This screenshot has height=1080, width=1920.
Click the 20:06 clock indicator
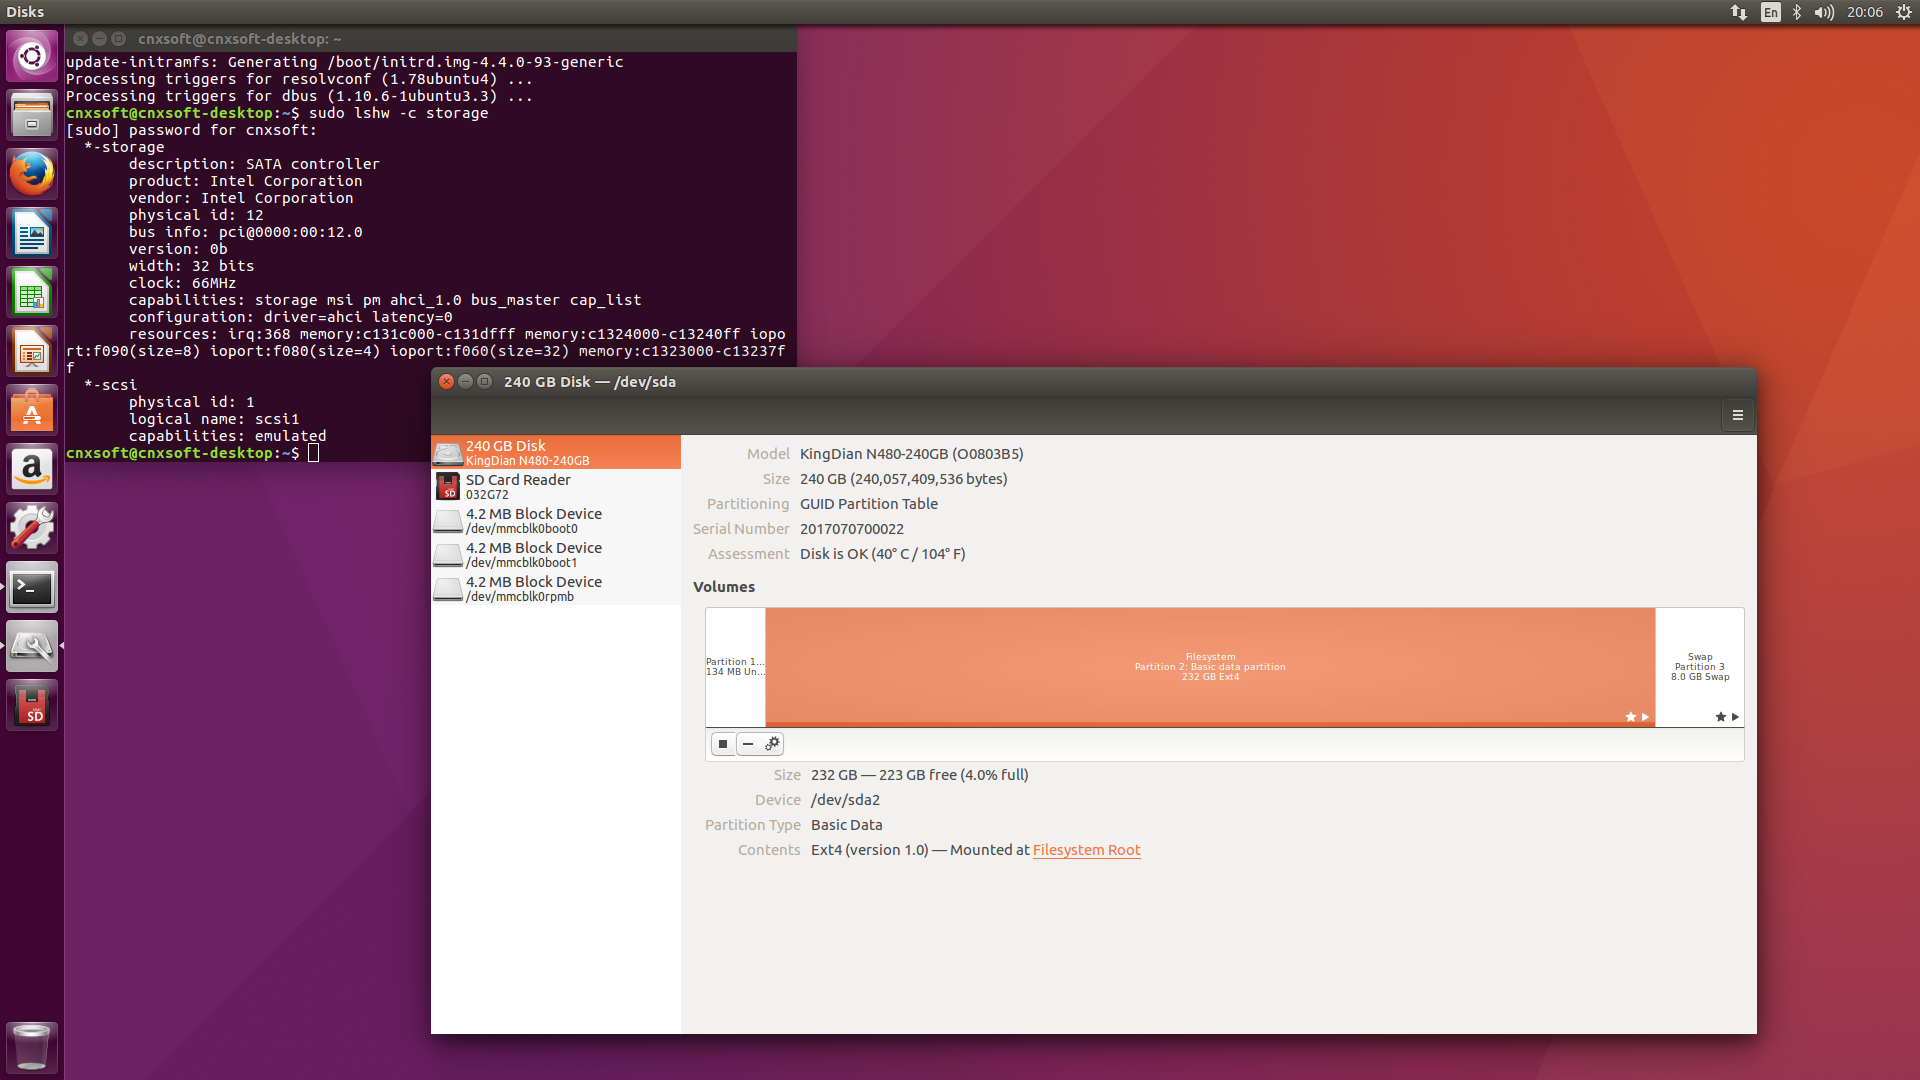point(1865,12)
